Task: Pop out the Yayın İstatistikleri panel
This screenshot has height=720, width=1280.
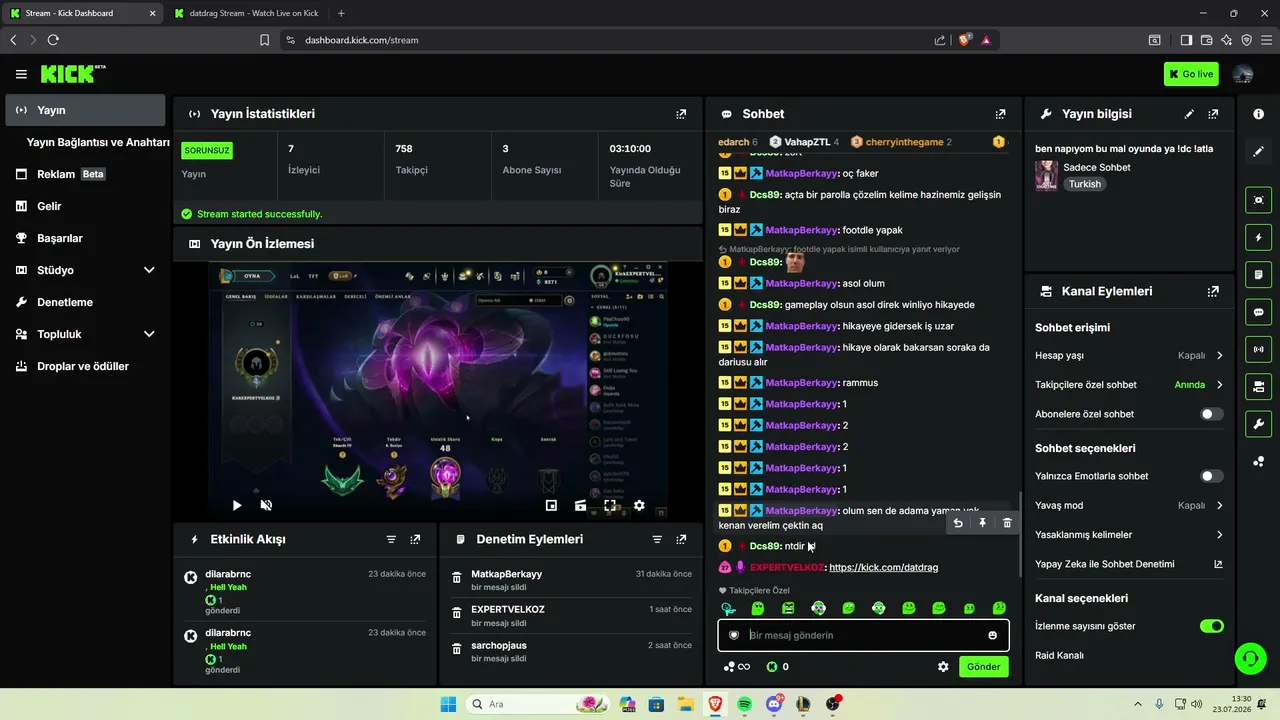Action: pos(681,114)
